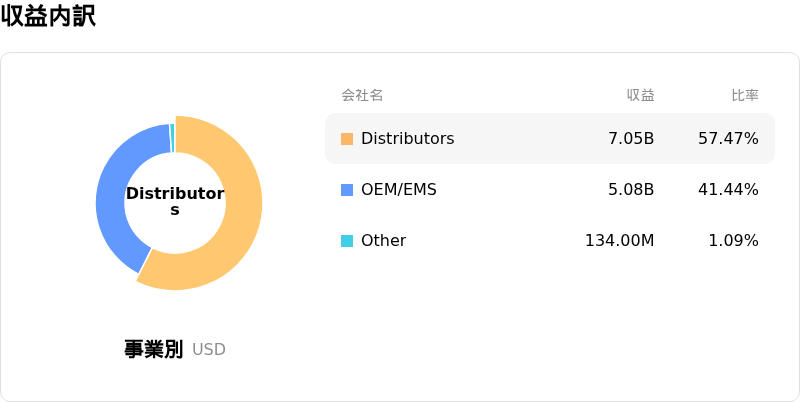
Task: Click the 7.05B revenue value
Action: pos(631,139)
